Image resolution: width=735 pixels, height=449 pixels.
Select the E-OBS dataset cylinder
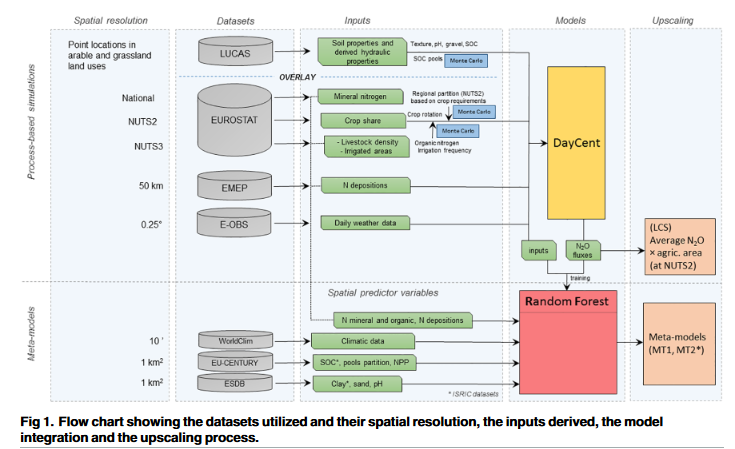tap(234, 223)
